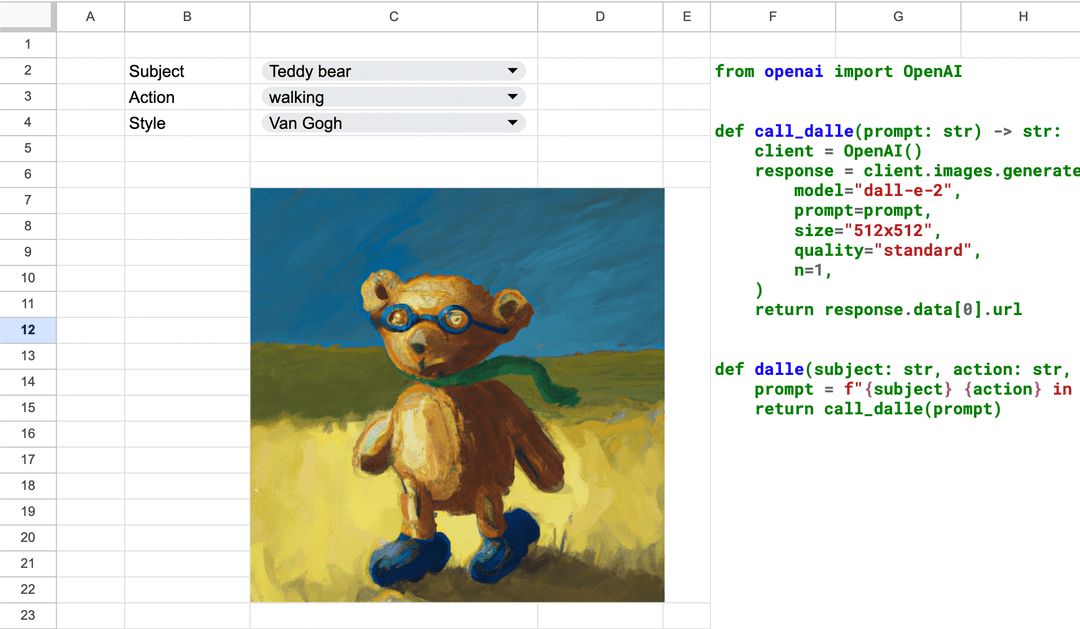Image resolution: width=1080 pixels, height=629 pixels.
Task: Select row 20 header
Action: [28, 537]
